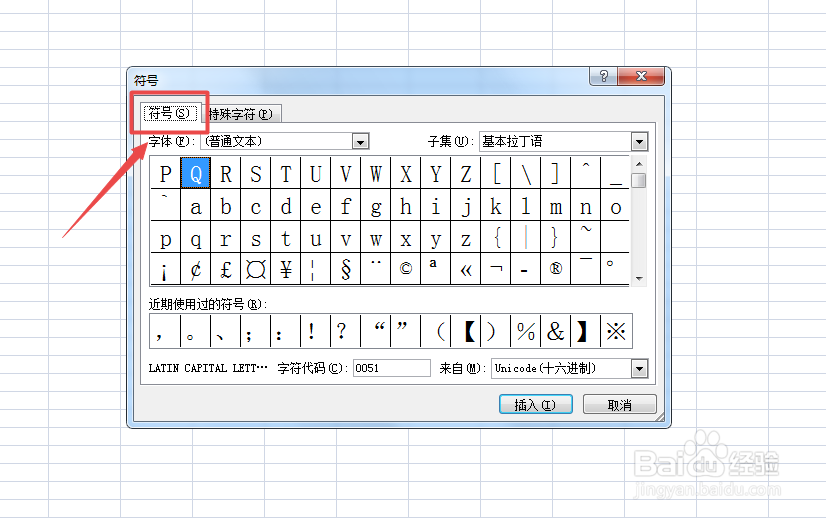Select the registered ® symbol
826x518 pixels.
556,269
